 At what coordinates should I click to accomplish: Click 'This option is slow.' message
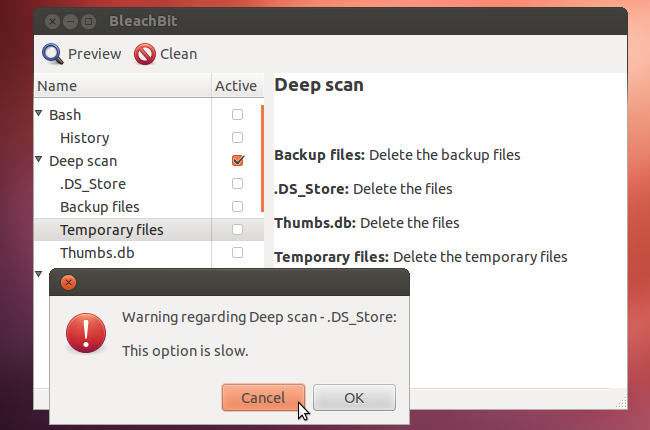point(185,351)
